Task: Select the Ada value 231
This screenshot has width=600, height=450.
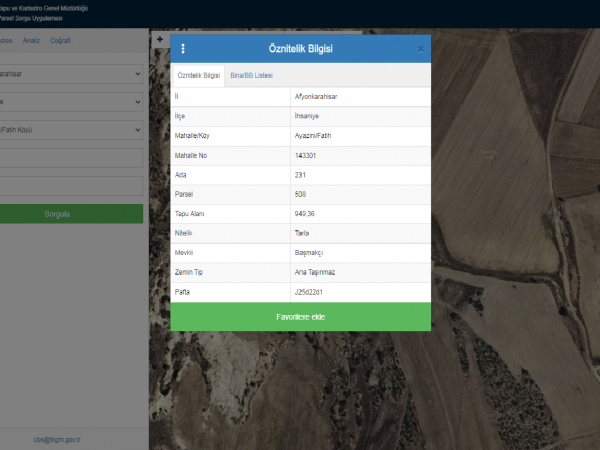Action: click(360, 175)
